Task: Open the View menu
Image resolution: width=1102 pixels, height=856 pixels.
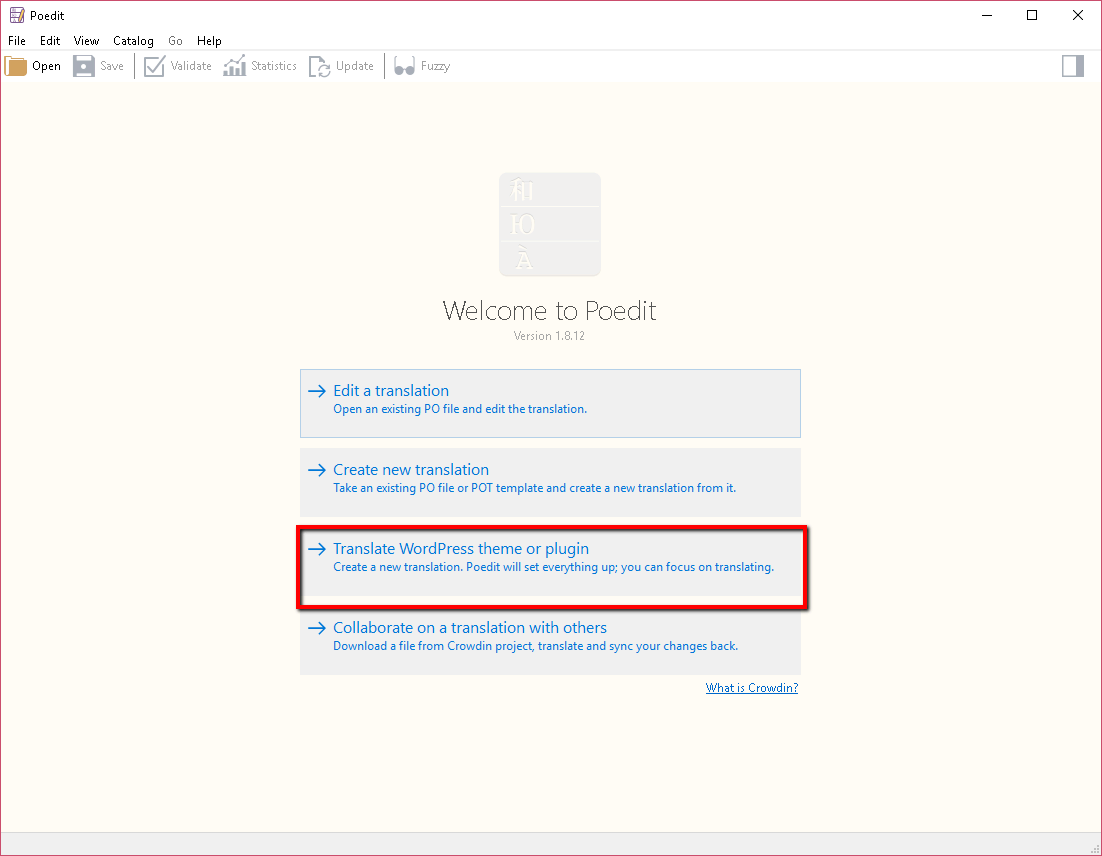Action: pyautogui.click(x=86, y=41)
